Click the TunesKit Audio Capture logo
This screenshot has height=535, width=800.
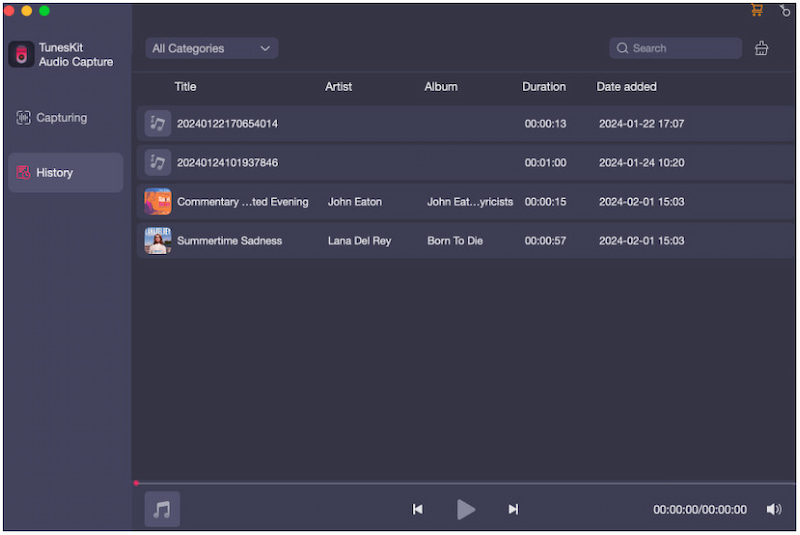click(21, 54)
